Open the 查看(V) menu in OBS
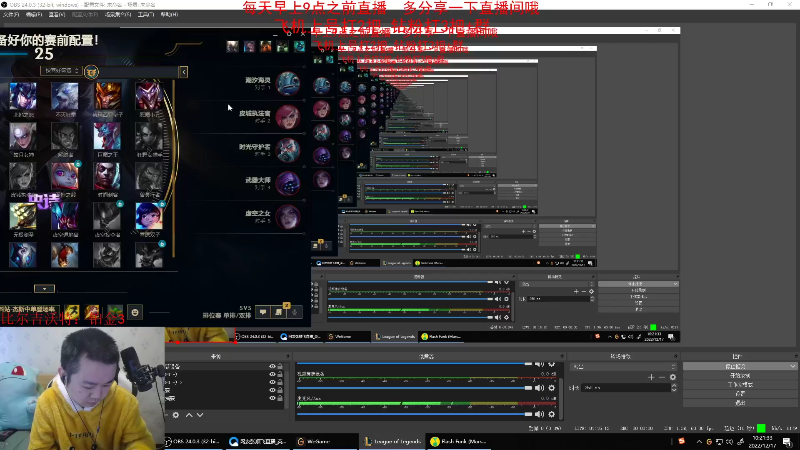 pos(57,15)
